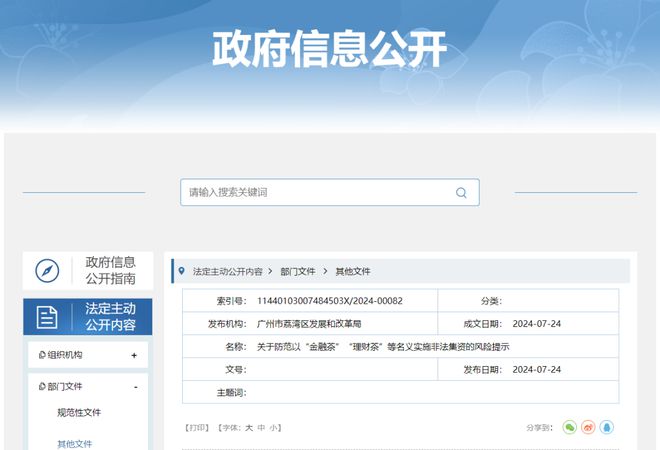This screenshot has width=660, height=450.
Task: Click 成文日期 value 2024-07-24
Action: pyautogui.click(x=537, y=324)
